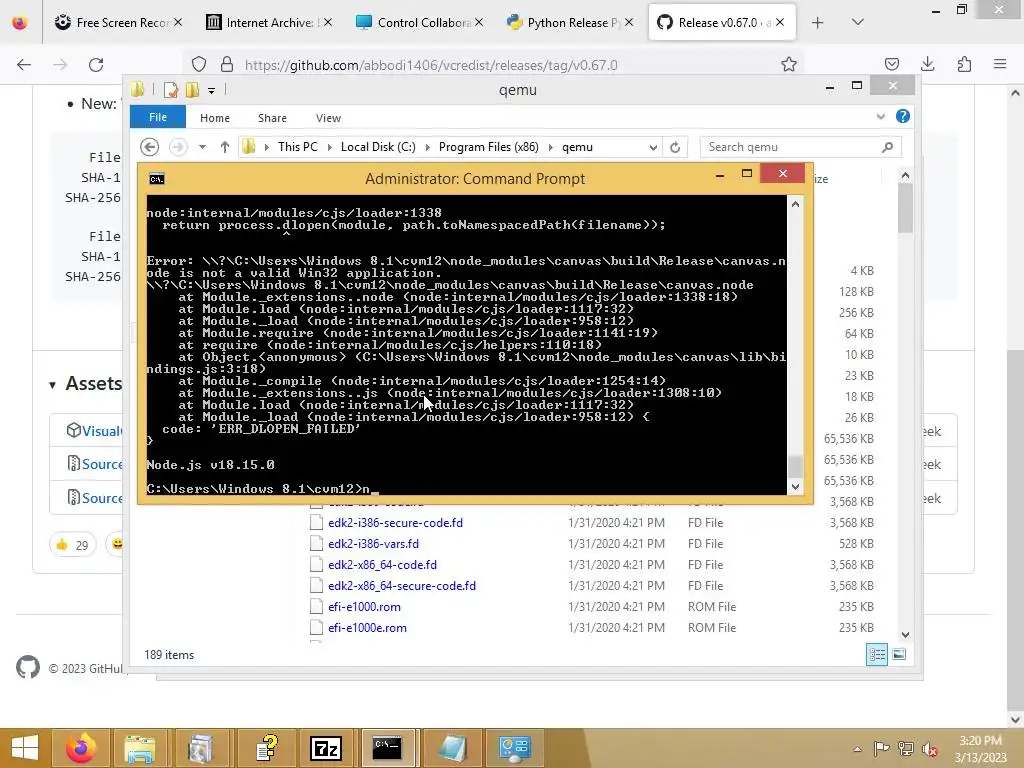This screenshot has height=768, width=1024.
Task: Click the Command Prompt system menu icon
Action: [x=157, y=179]
